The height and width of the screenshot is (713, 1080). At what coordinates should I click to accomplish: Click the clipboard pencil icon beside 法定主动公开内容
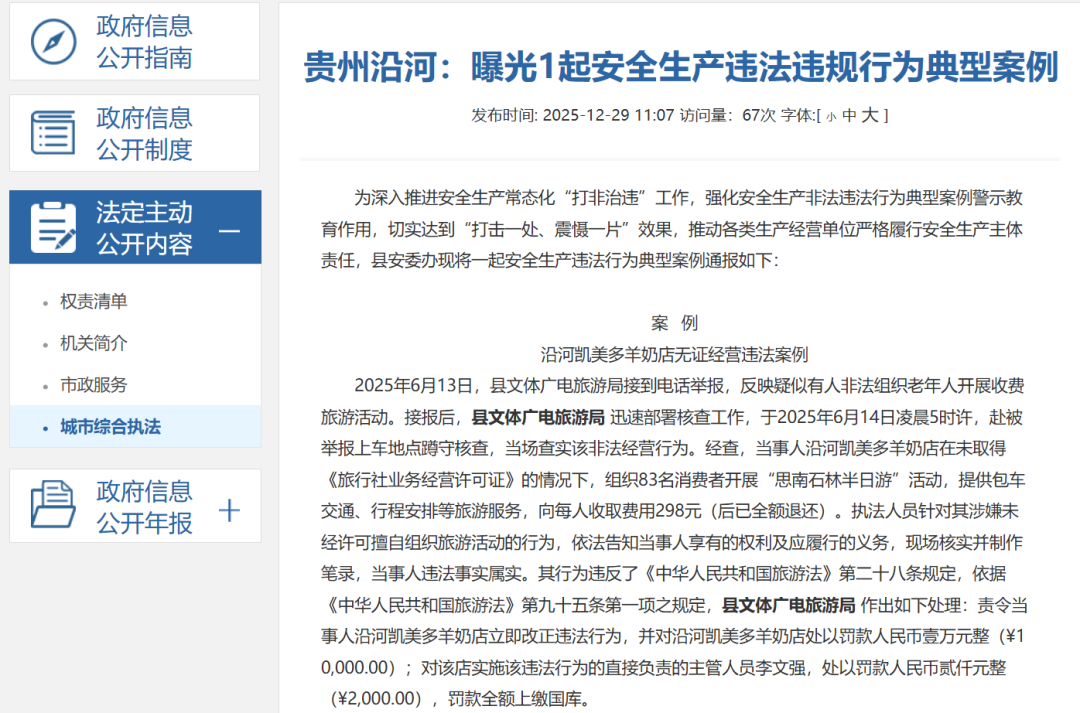[53, 227]
